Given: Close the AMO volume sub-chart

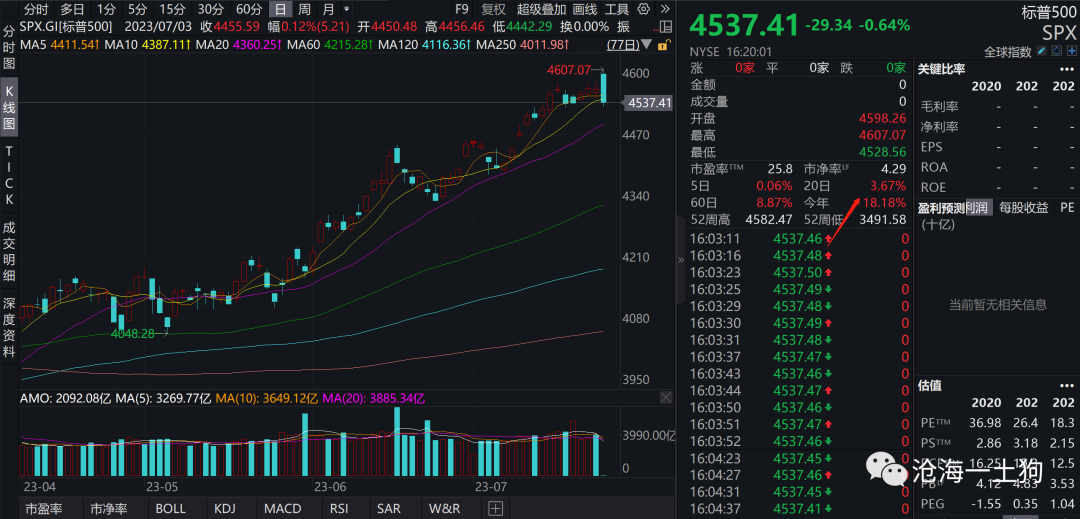Looking at the screenshot, I should pyautogui.click(x=666, y=398).
